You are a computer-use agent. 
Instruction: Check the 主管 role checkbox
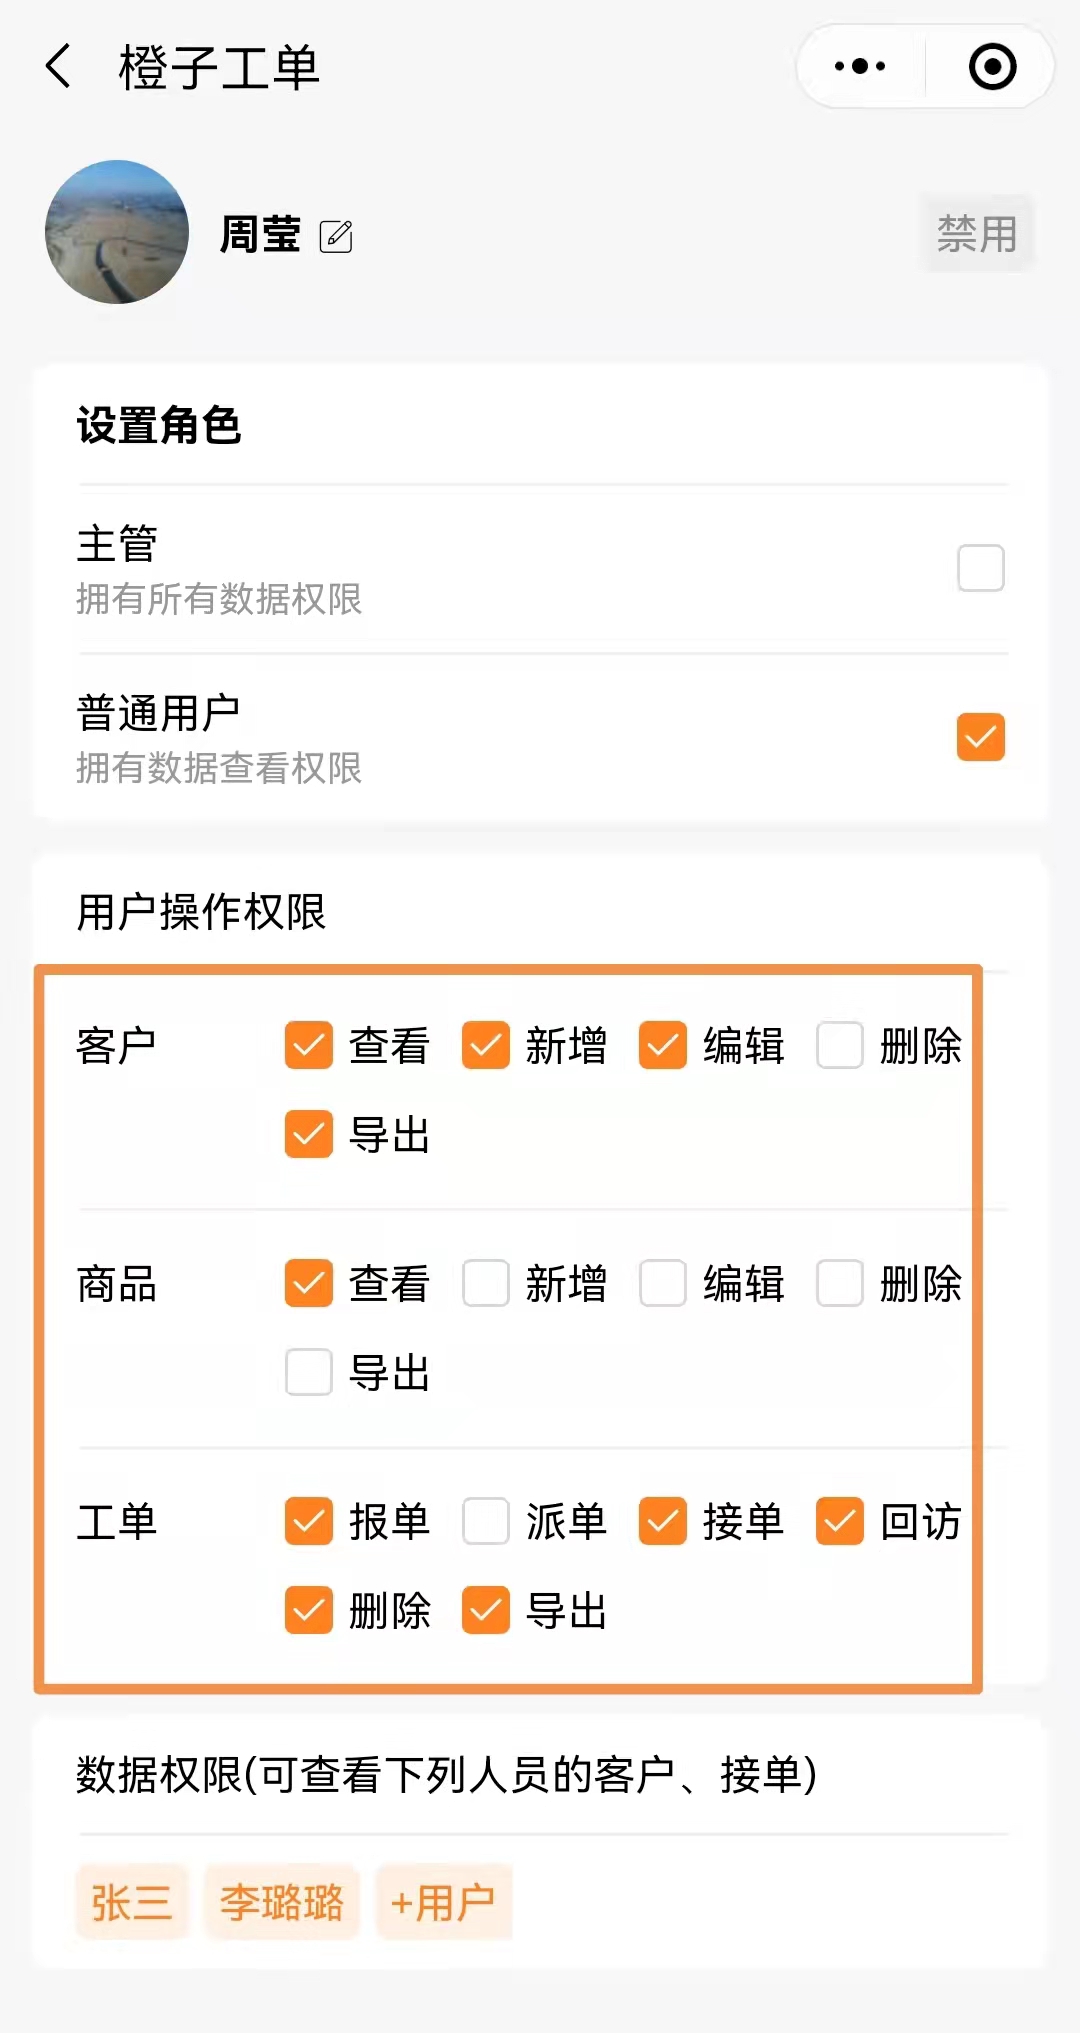[x=980, y=568]
